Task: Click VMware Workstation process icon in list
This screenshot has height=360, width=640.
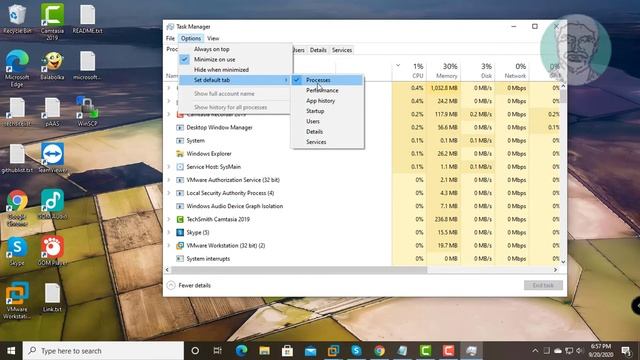Action: (180, 245)
